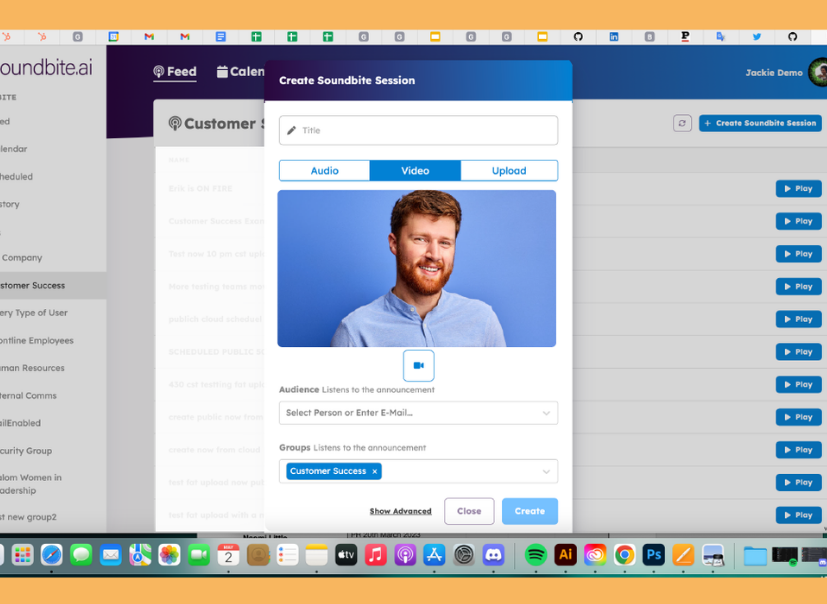Remove the Customer Success group tag
Screen dimensions: 827x604
(374, 472)
